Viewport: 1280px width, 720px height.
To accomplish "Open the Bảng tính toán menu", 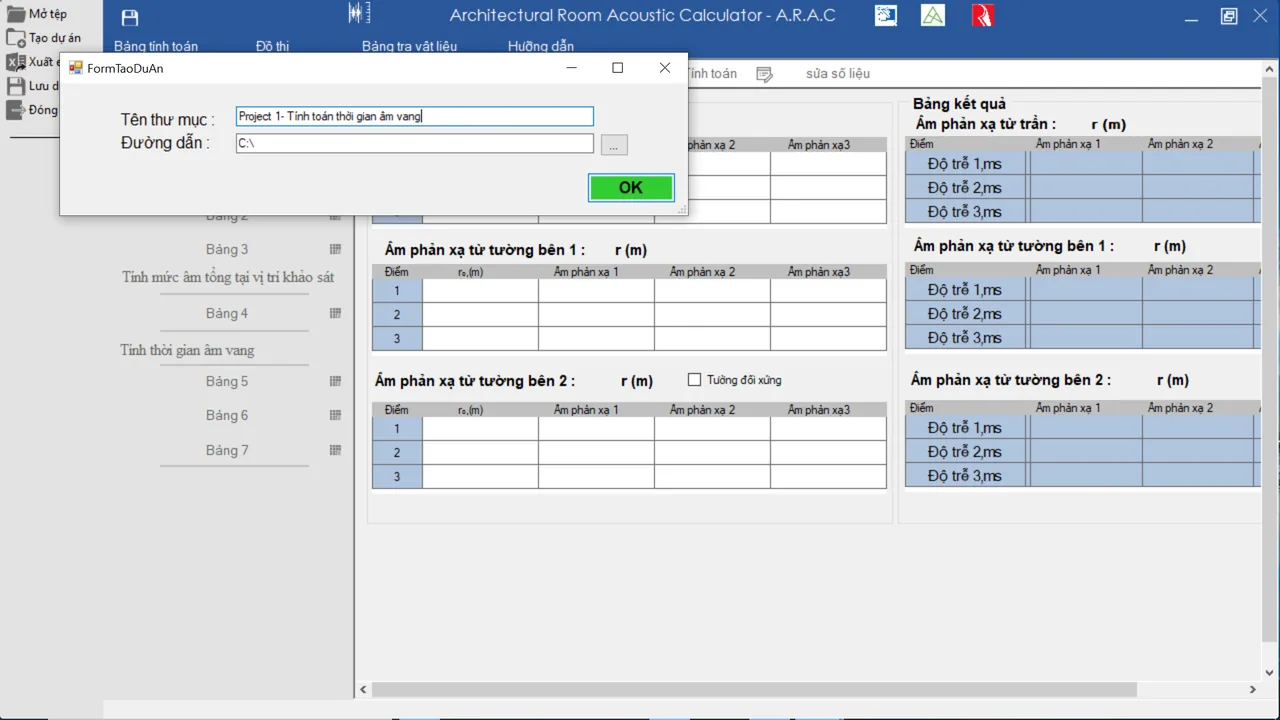I will (156, 47).
